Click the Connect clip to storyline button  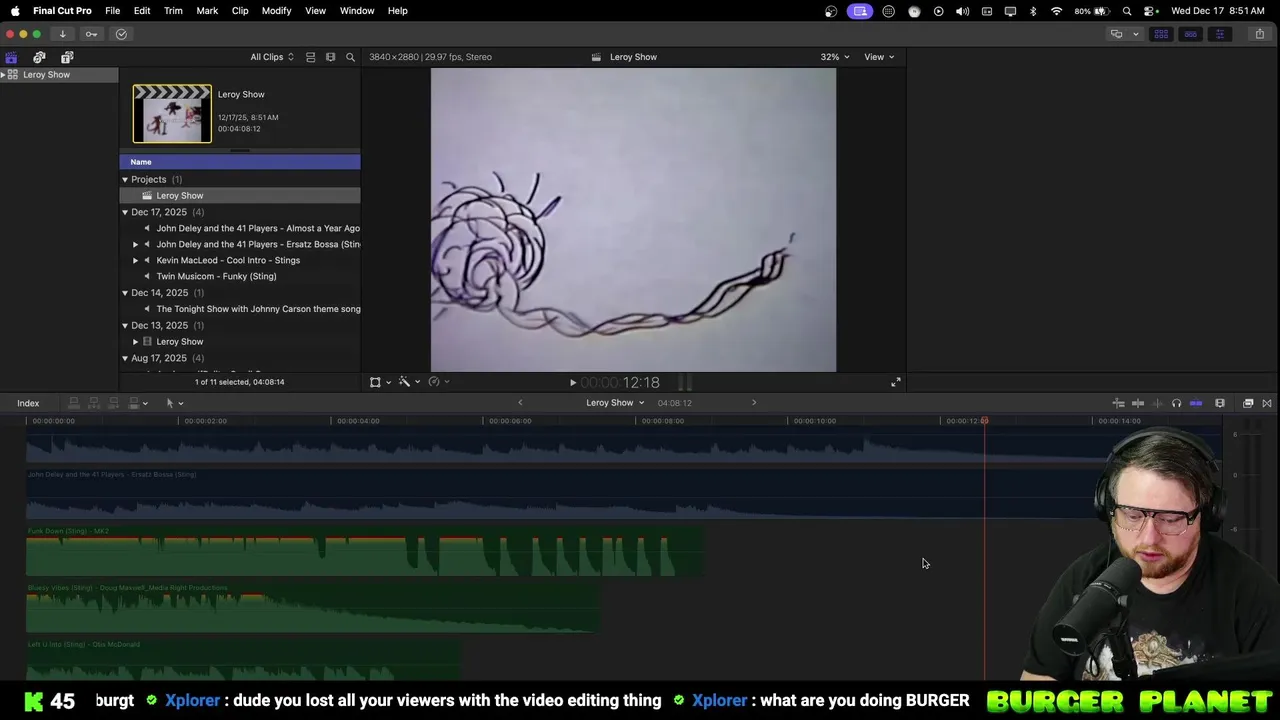click(74, 403)
